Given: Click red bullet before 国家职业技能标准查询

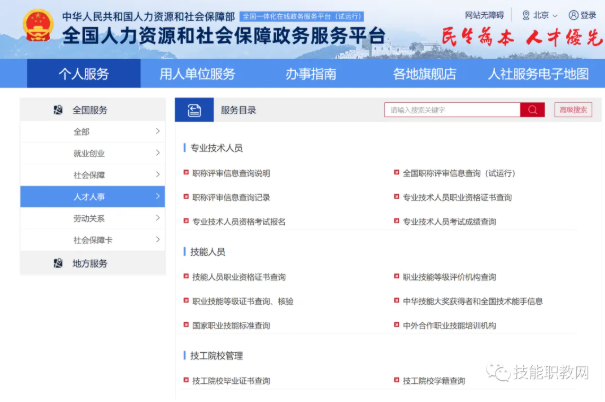Looking at the screenshot, I should coord(186,325).
